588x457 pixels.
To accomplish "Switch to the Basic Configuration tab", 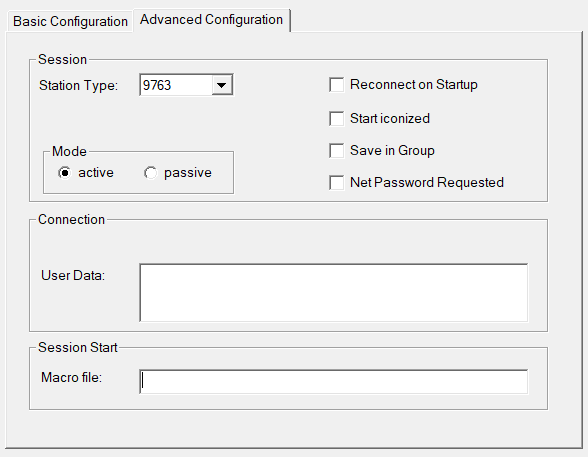I will (70, 21).
